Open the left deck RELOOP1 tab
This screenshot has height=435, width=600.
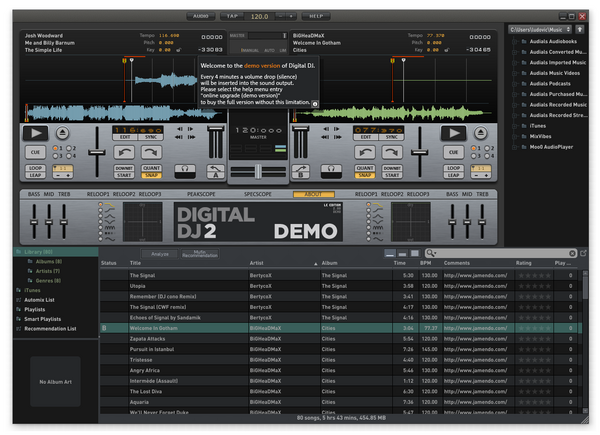(98, 194)
